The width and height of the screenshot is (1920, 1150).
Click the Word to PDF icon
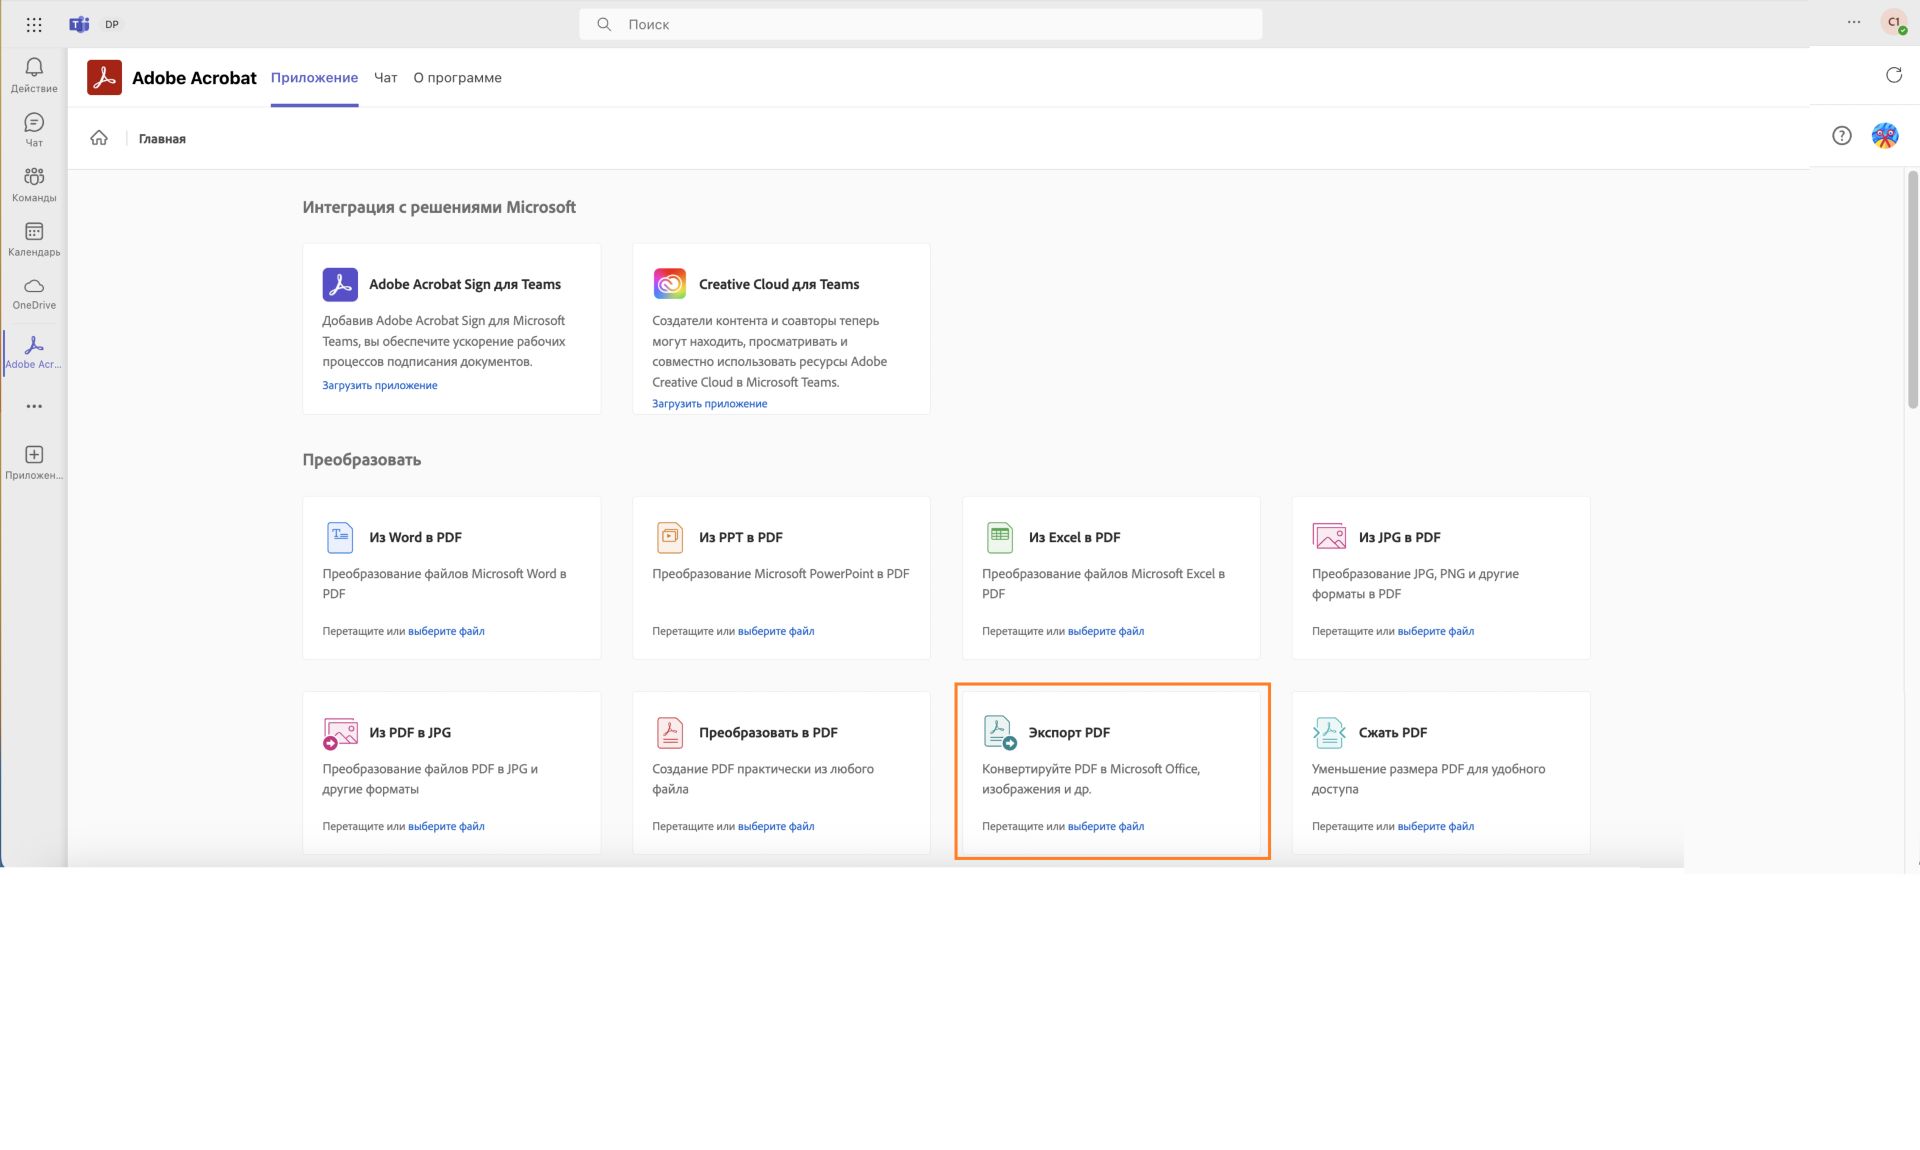coord(340,537)
